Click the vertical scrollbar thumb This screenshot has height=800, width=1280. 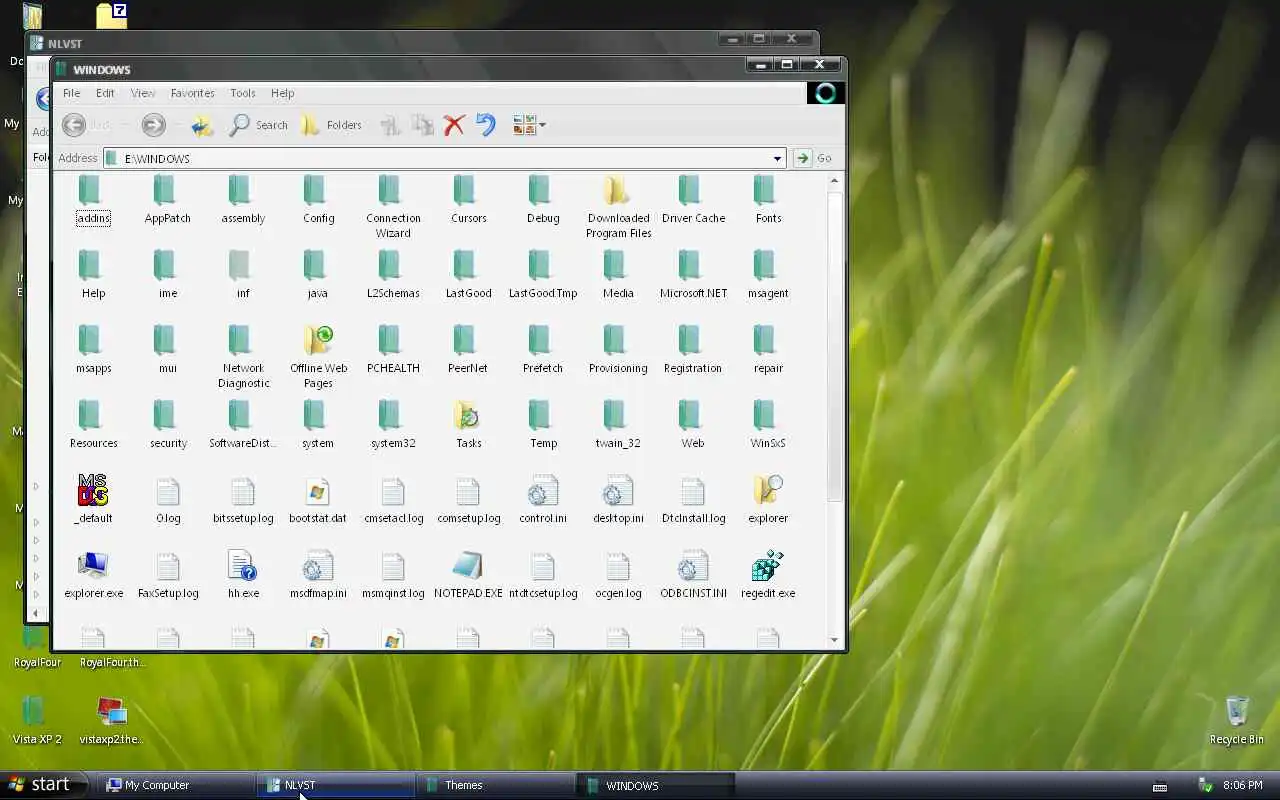click(x=834, y=346)
